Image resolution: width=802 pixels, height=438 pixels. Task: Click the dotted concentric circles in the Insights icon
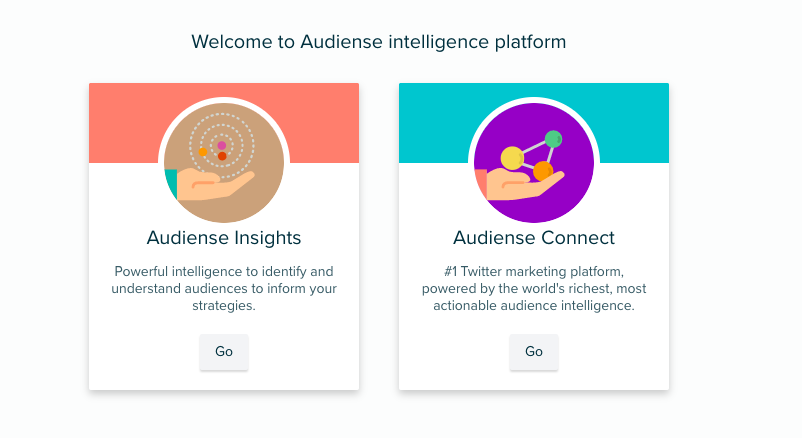tap(222, 146)
